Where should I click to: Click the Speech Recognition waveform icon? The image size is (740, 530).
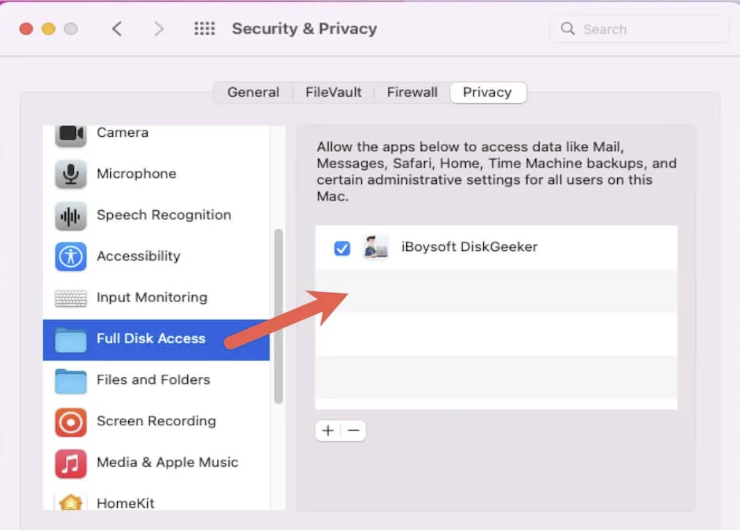click(x=71, y=216)
